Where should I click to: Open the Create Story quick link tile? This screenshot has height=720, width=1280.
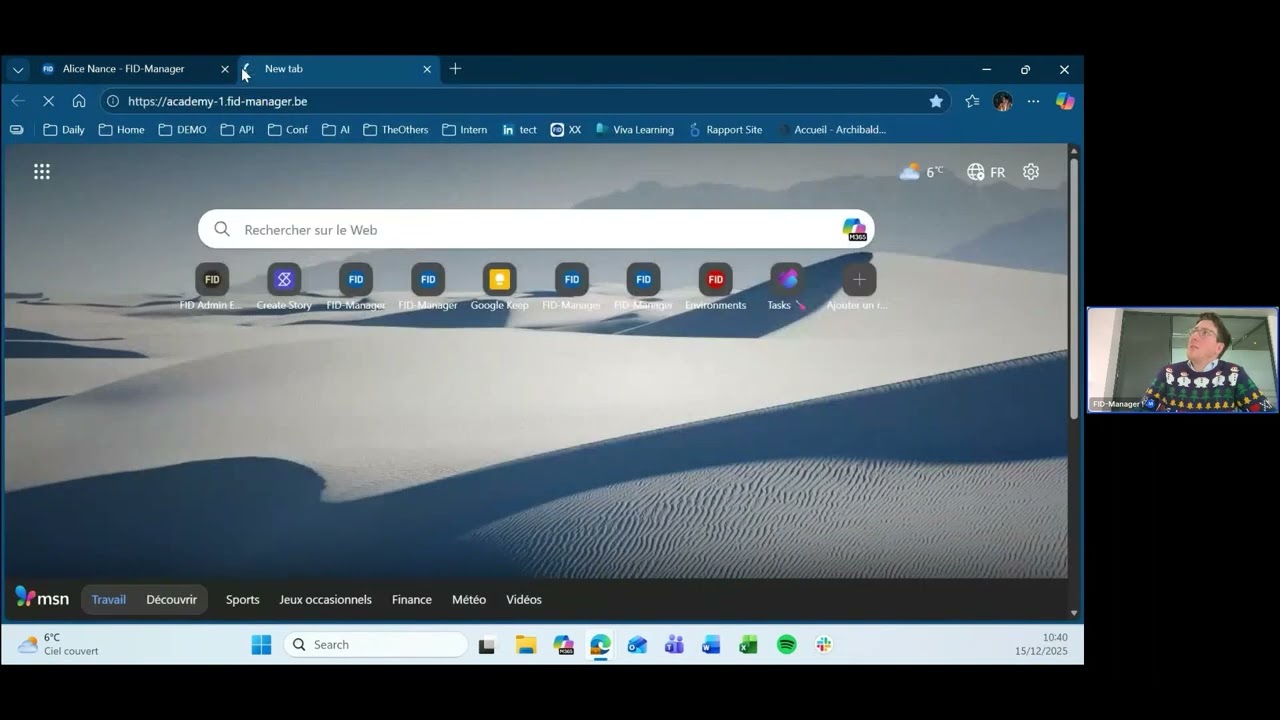[284, 288]
